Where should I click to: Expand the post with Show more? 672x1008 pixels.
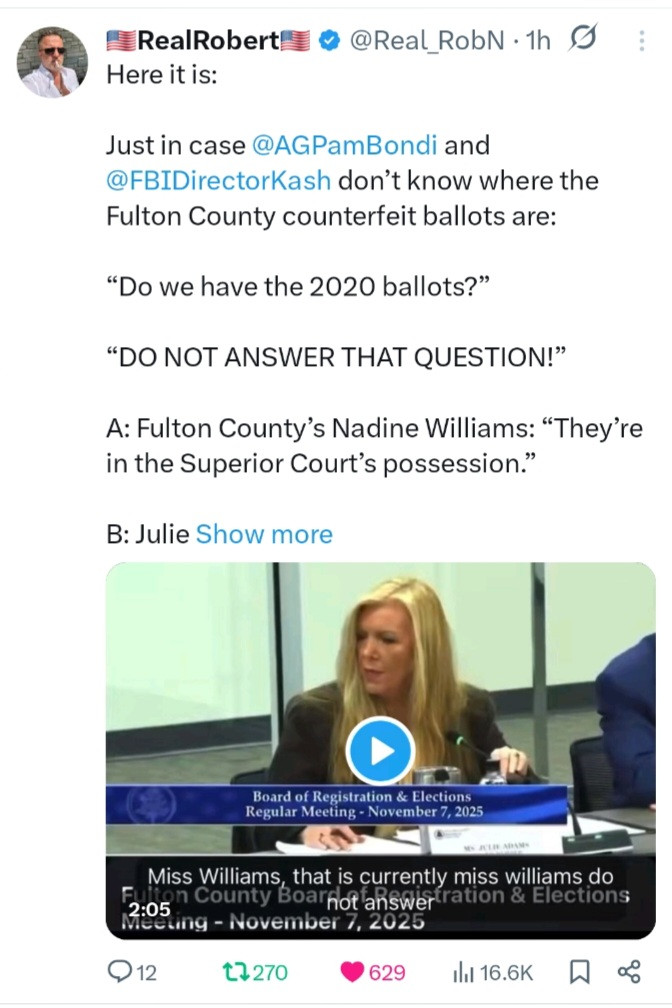click(x=264, y=534)
